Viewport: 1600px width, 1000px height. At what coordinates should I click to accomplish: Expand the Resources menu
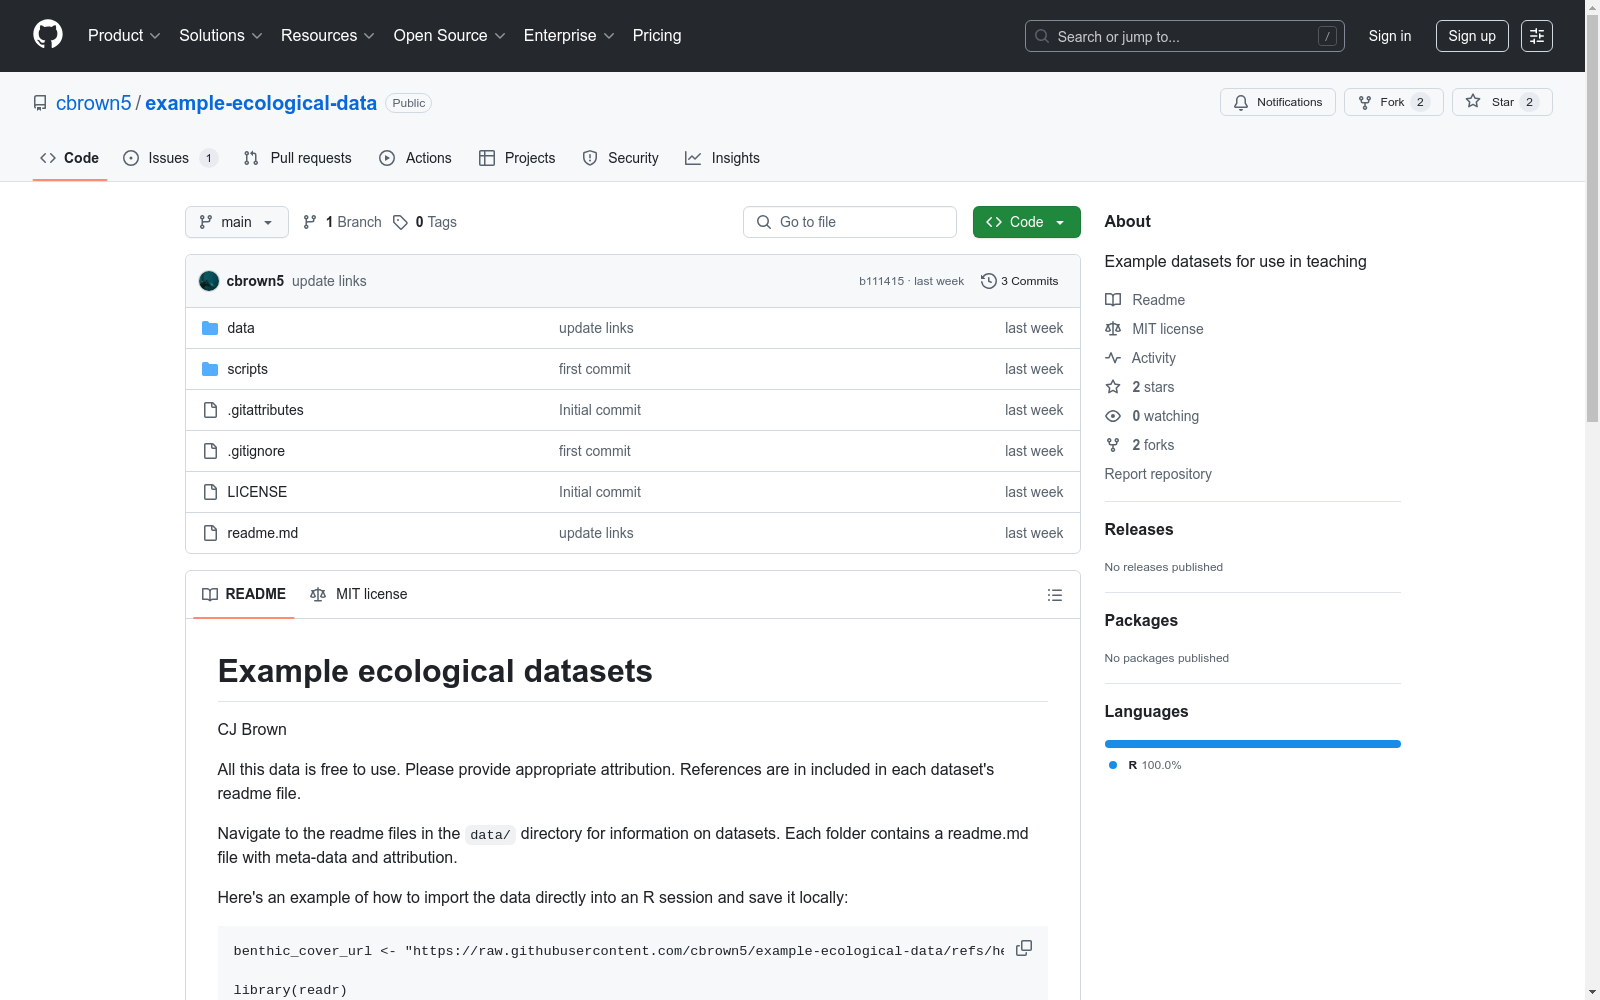(x=327, y=35)
